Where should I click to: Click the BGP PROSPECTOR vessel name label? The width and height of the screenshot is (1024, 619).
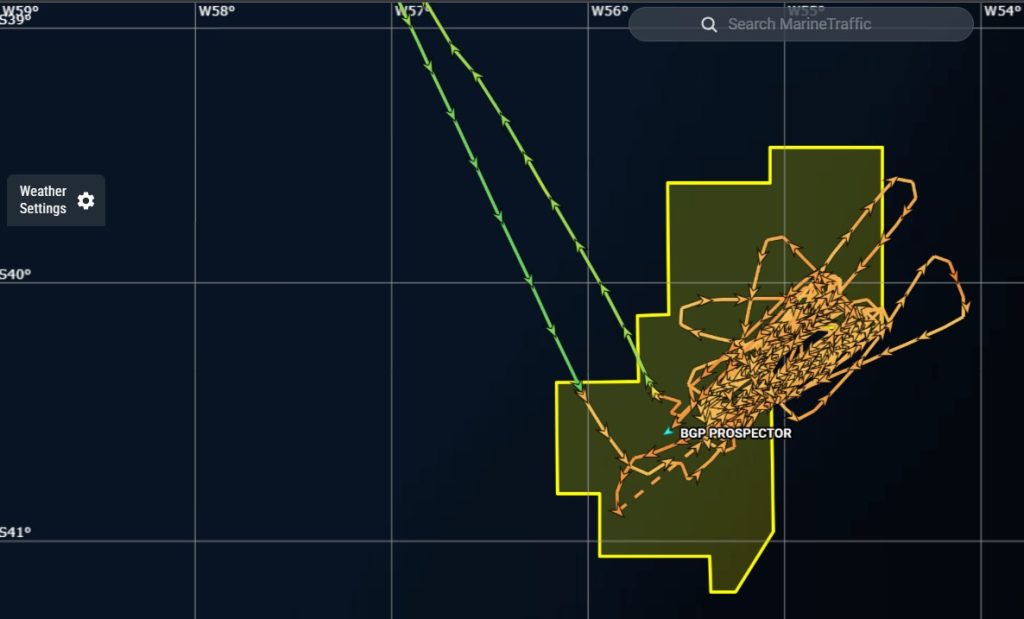735,433
